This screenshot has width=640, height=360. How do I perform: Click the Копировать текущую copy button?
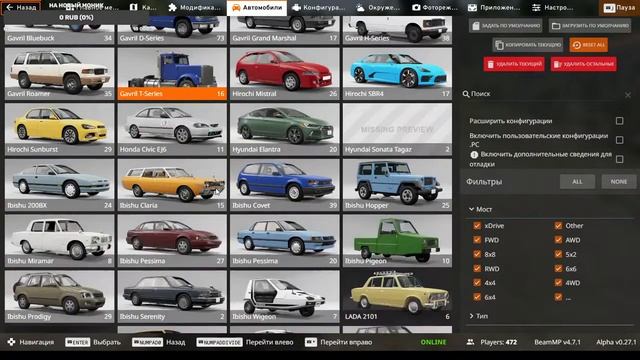click(x=528, y=45)
